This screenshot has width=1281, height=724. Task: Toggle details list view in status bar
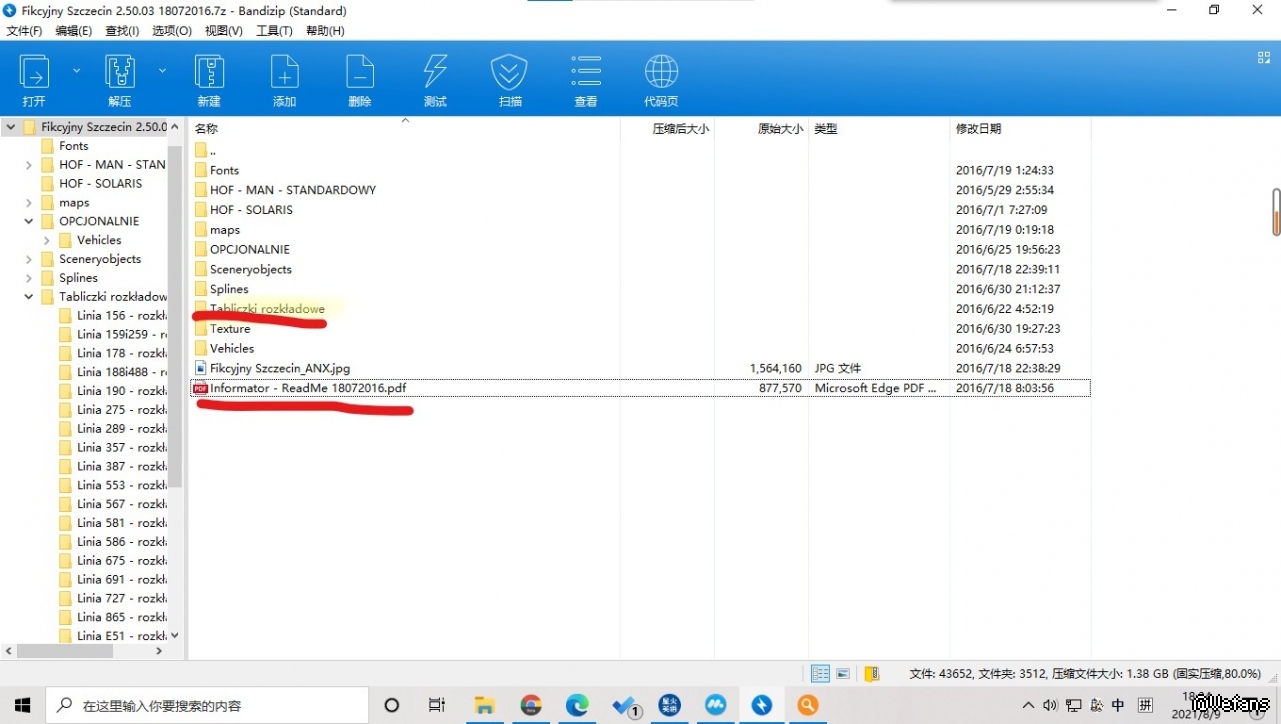pyautogui.click(x=820, y=674)
